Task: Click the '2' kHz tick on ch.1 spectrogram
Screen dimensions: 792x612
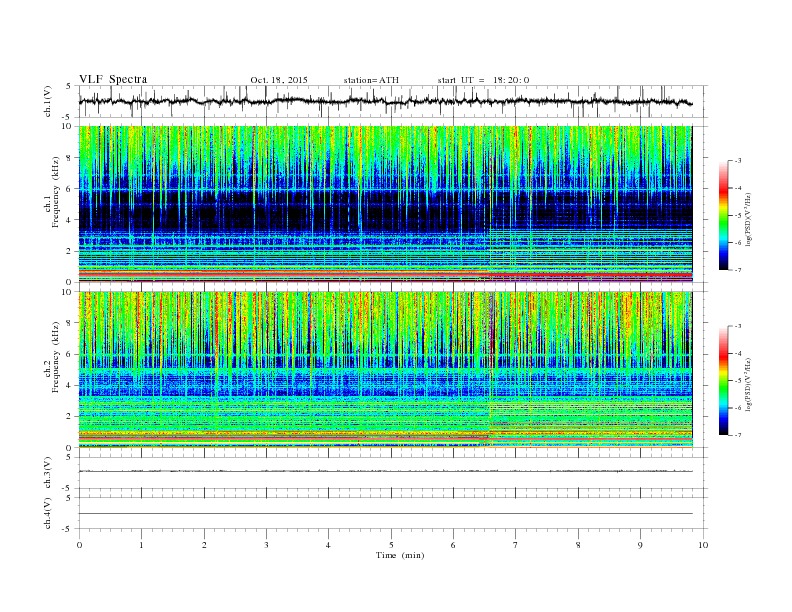Action: 69,251
